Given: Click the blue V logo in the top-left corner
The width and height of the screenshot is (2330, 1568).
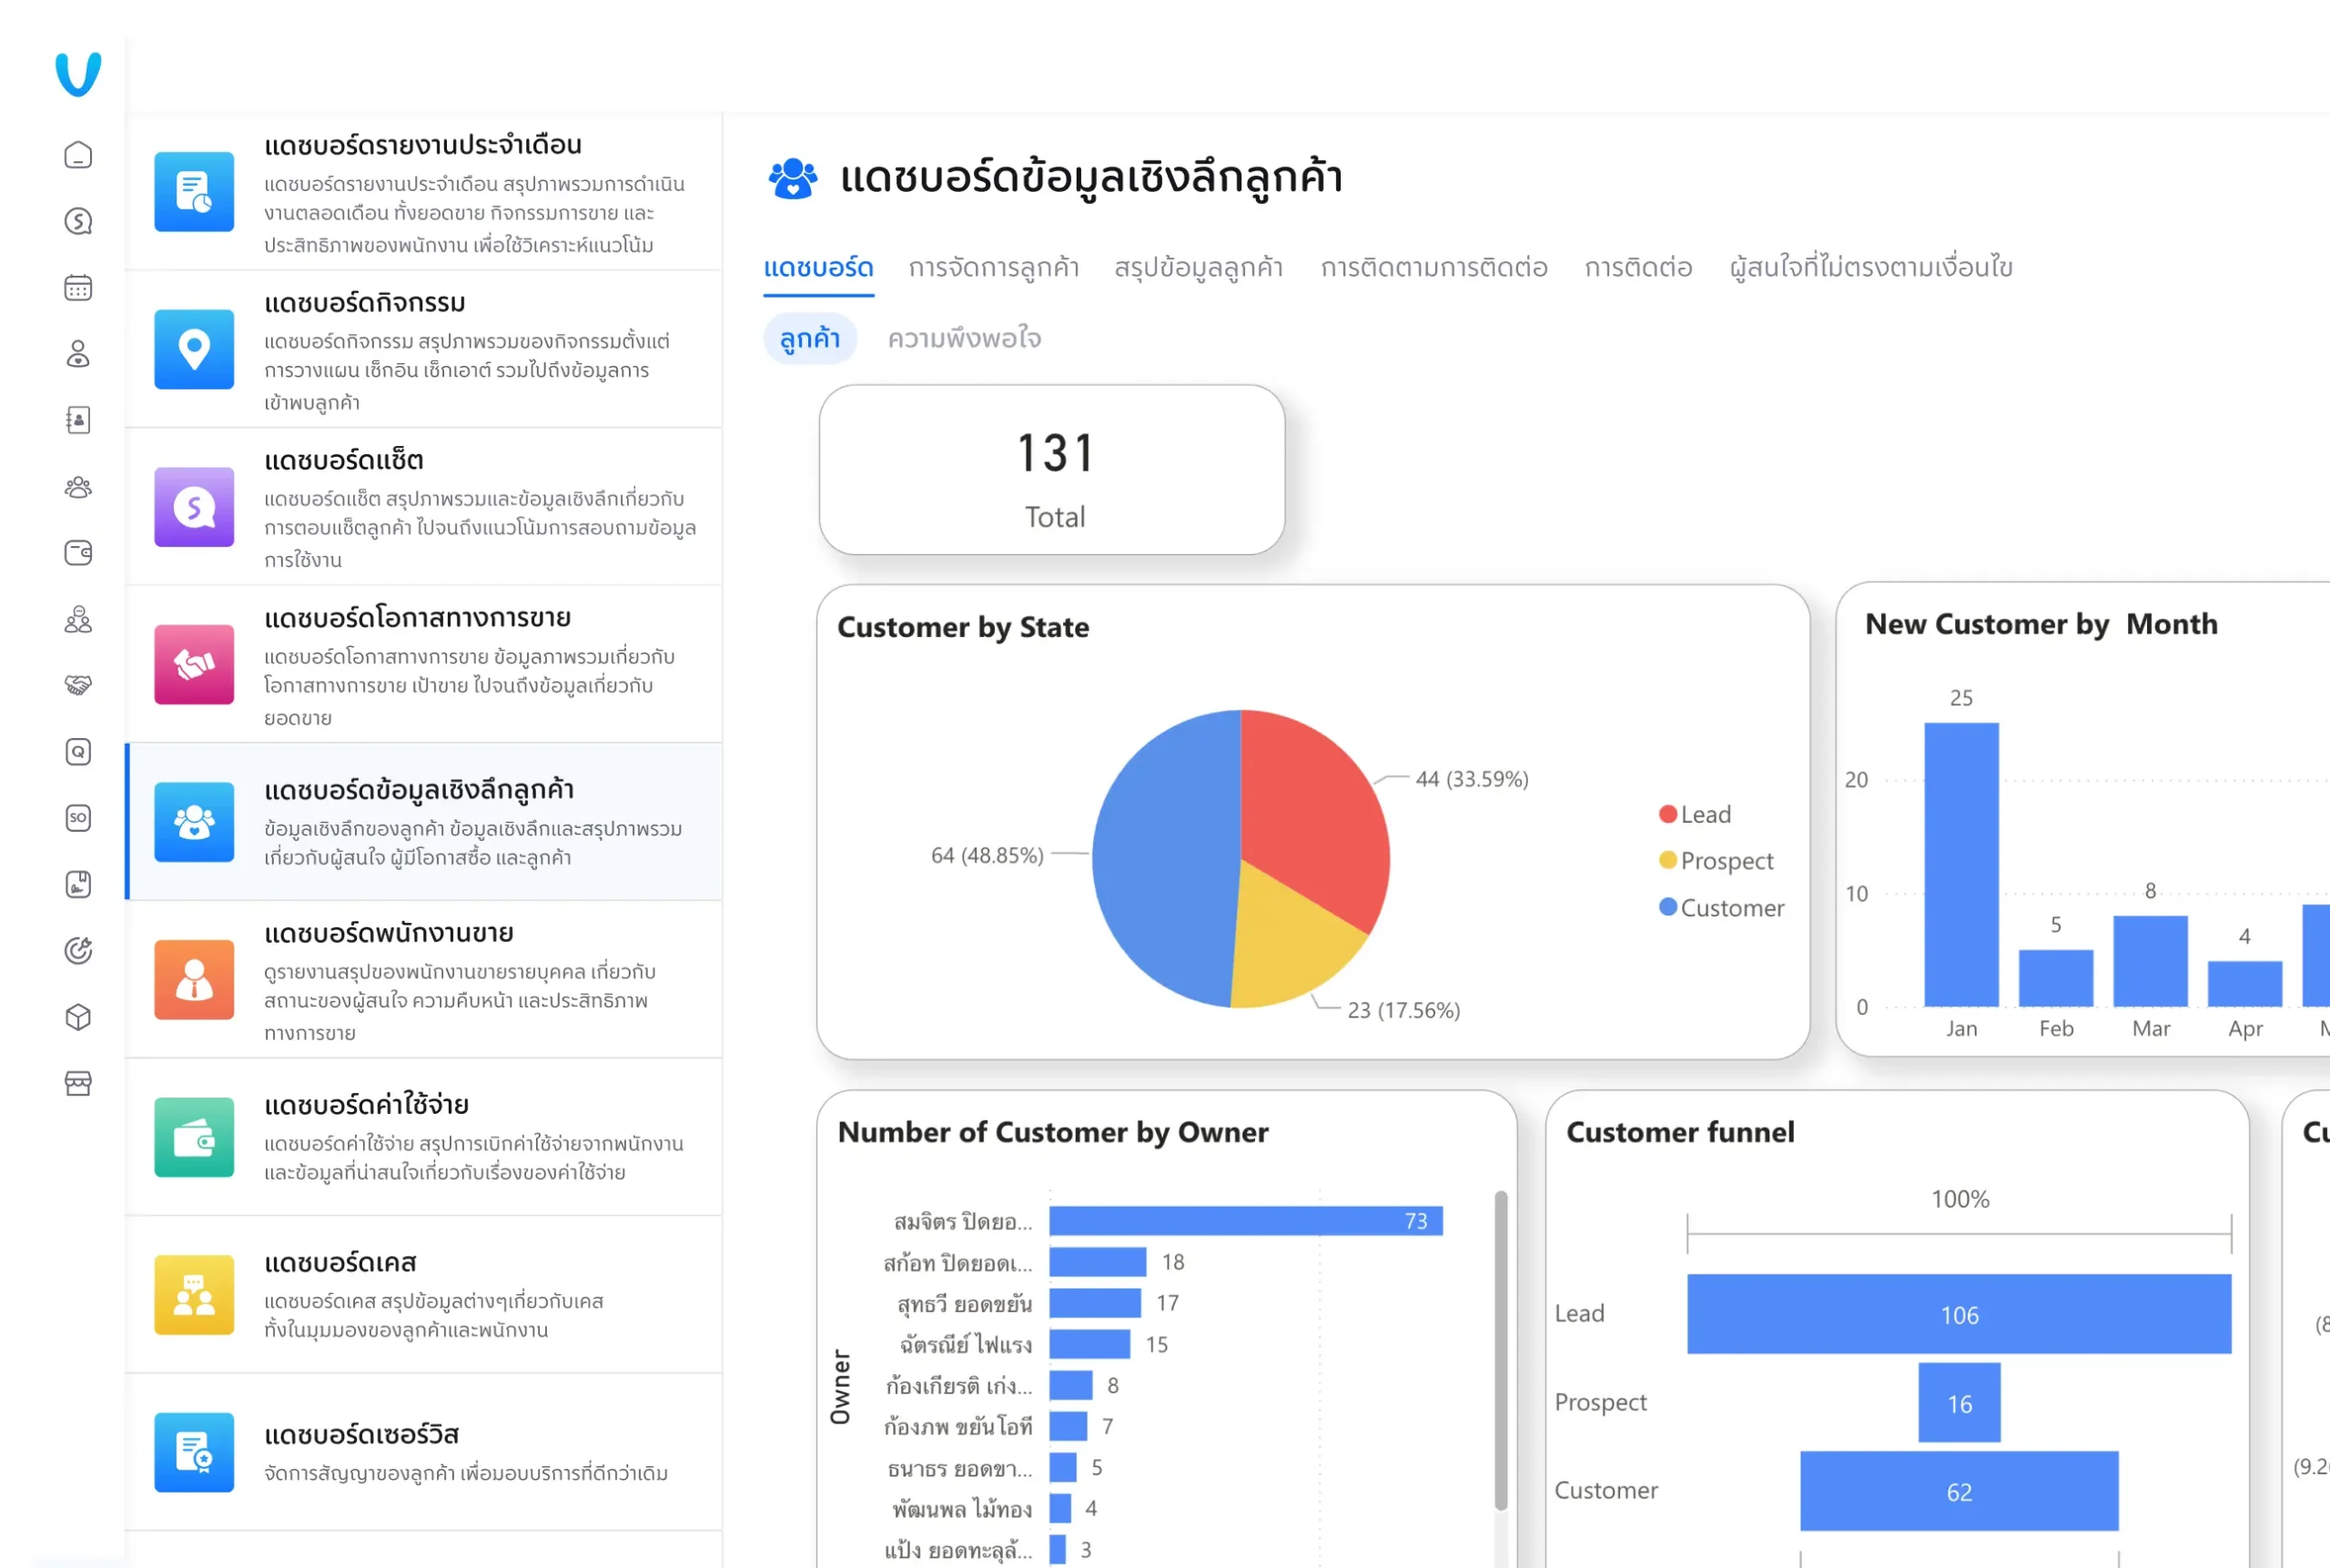Looking at the screenshot, I should (78, 74).
